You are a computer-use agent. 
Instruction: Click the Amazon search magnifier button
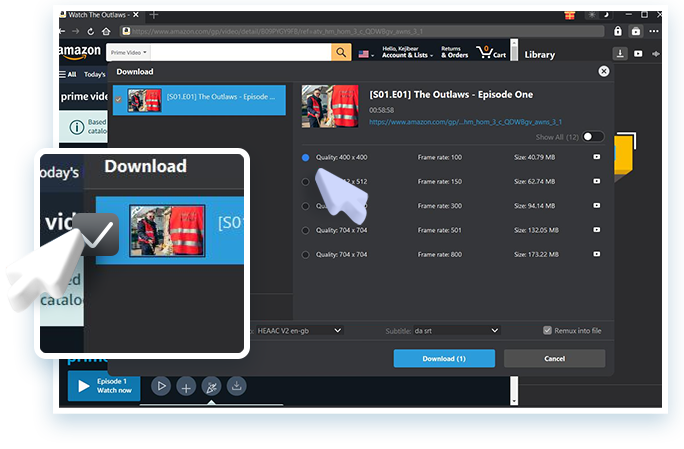coord(341,52)
